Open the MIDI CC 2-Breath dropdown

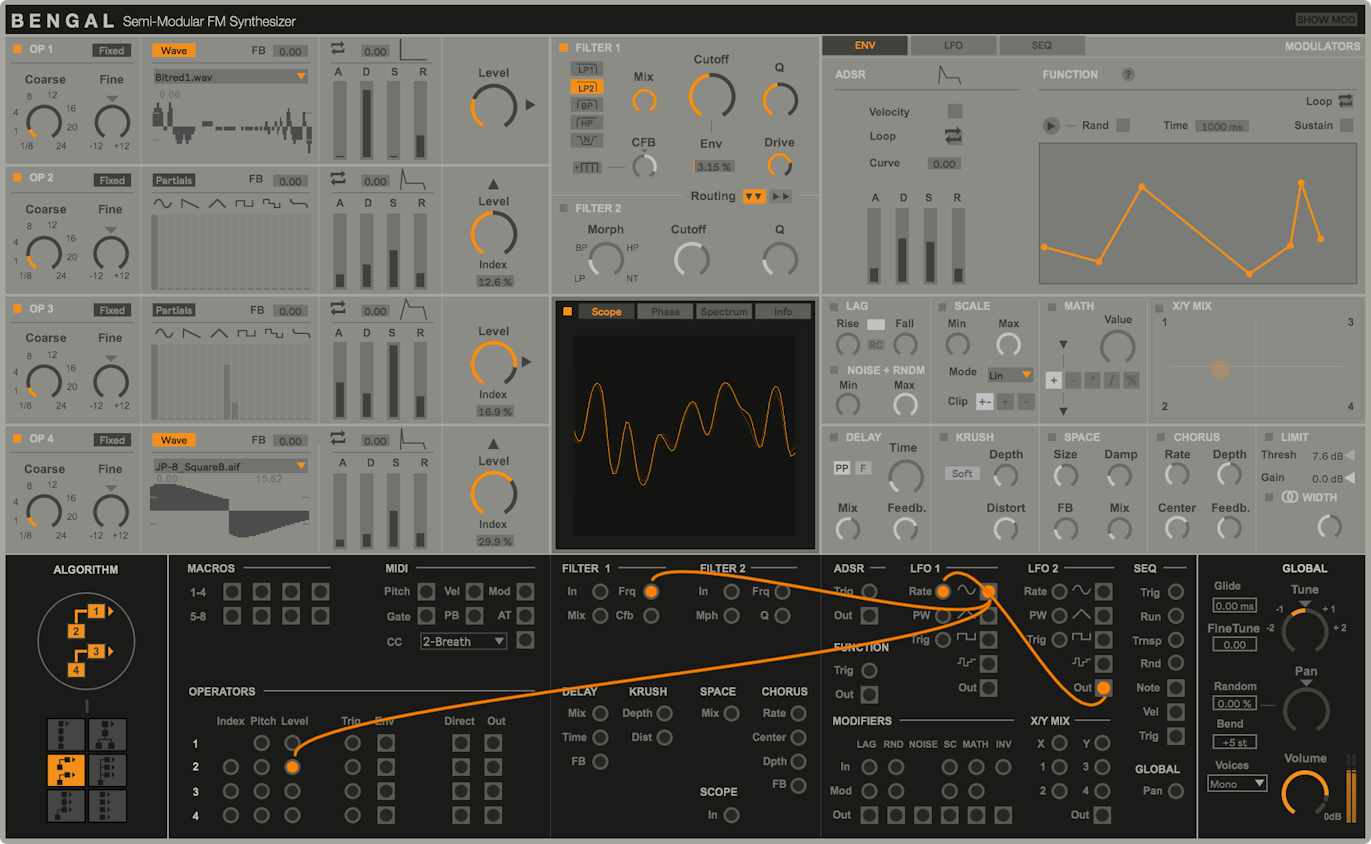462,641
